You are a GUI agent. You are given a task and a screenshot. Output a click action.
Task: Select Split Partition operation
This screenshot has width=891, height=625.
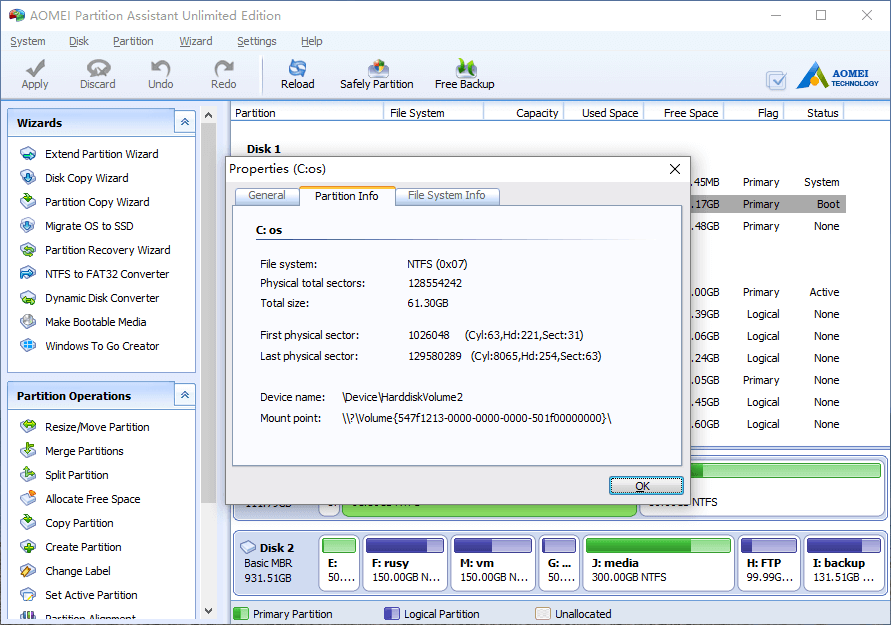click(x=77, y=475)
